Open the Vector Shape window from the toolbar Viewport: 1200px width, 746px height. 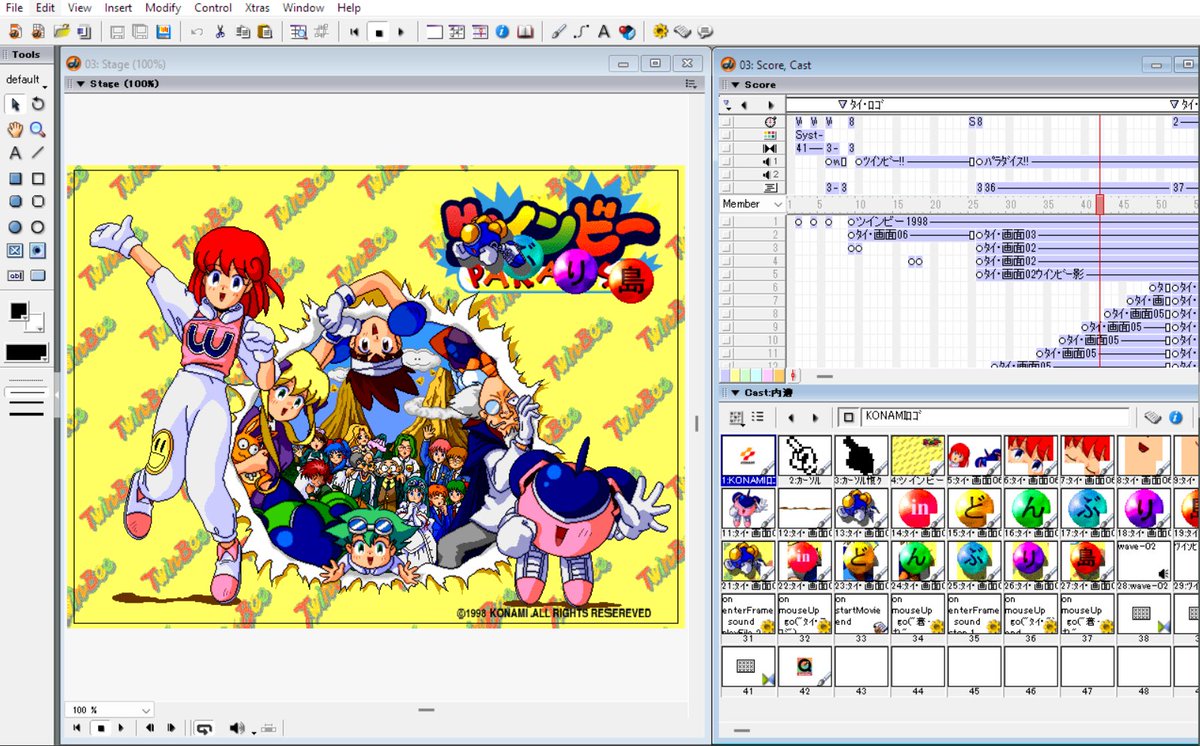click(x=579, y=31)
